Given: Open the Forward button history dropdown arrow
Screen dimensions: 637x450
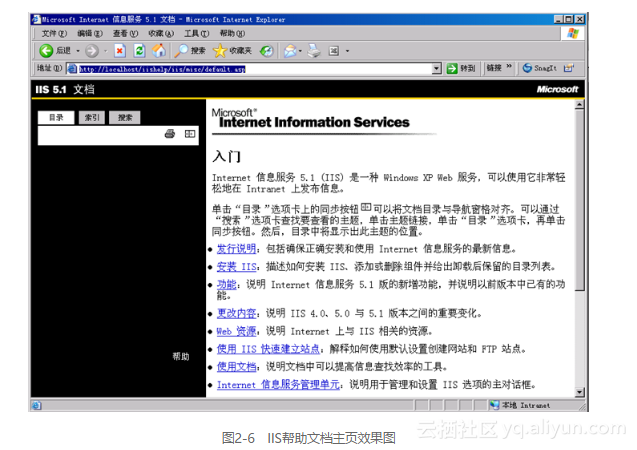Looking at the screenshot, I should pos(105,51).
